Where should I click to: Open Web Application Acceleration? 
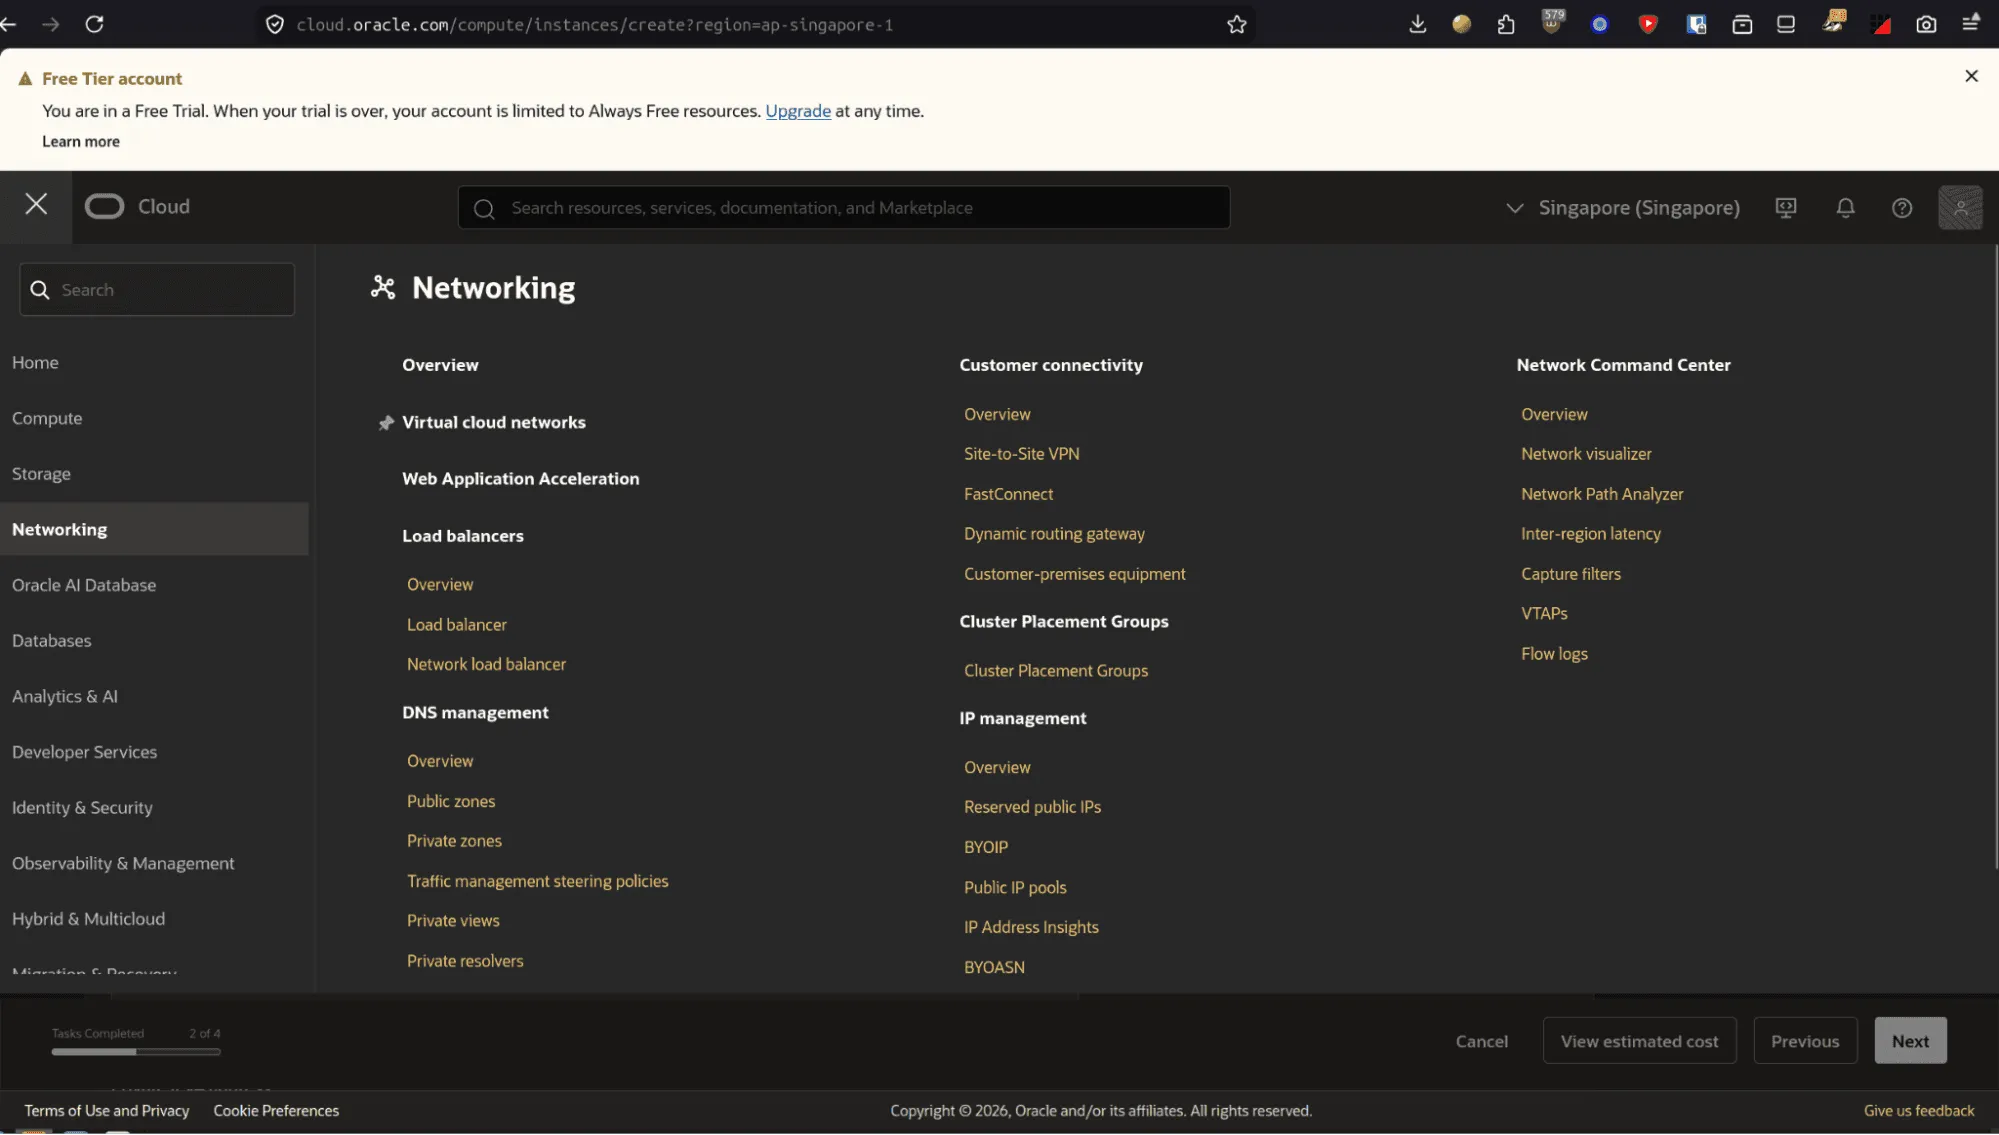[x=520, y=479]
